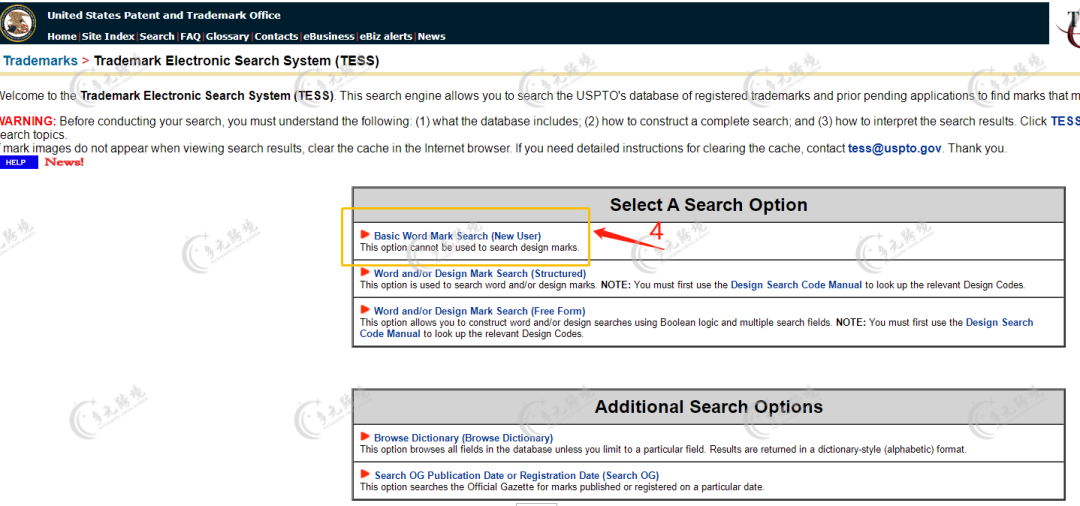Open eBiz alerts header link
Viewport: 1080px width, 506px height.
[x=386, y=36]
